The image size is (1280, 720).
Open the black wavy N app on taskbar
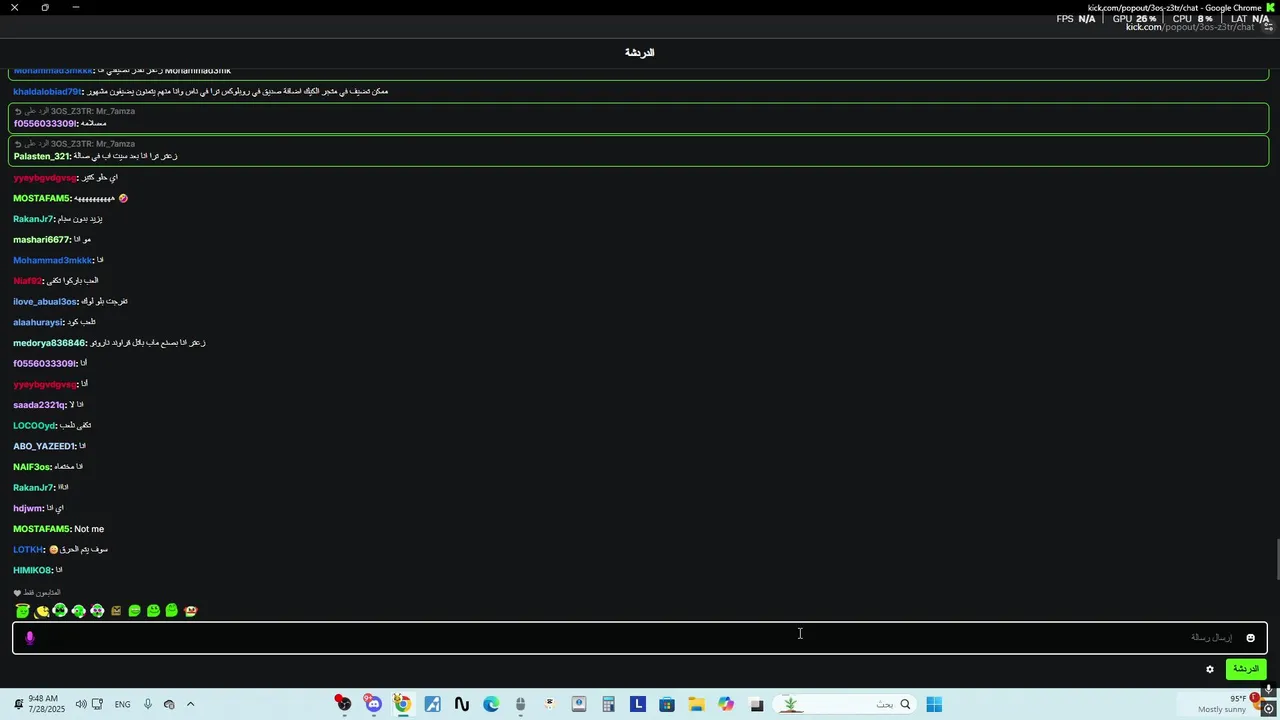pos(461,704)
